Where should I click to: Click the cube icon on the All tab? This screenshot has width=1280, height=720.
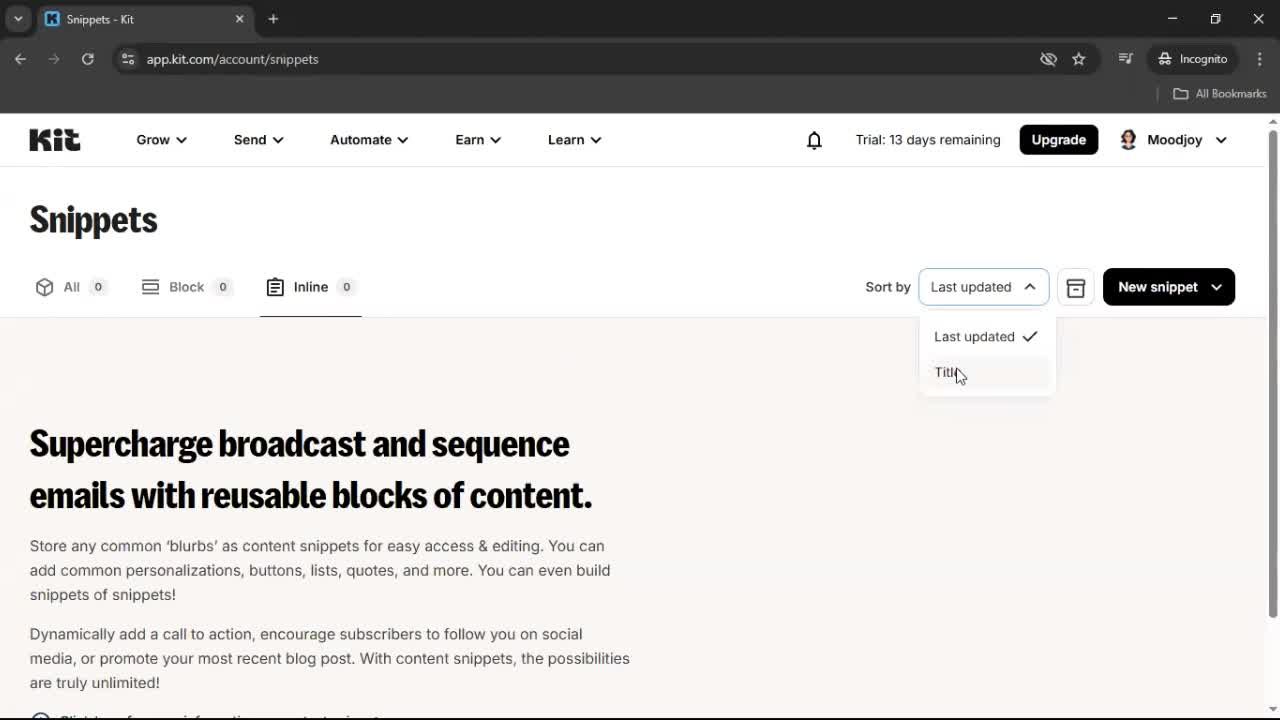[x=44, y=287]
